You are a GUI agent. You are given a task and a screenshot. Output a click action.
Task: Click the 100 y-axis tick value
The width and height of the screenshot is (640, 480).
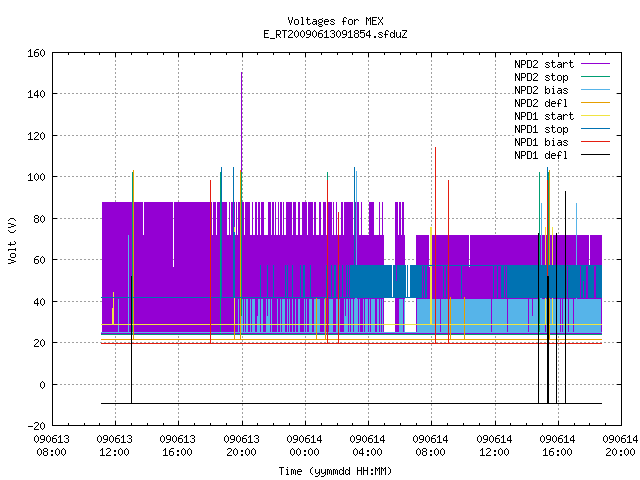coord(36,178)
